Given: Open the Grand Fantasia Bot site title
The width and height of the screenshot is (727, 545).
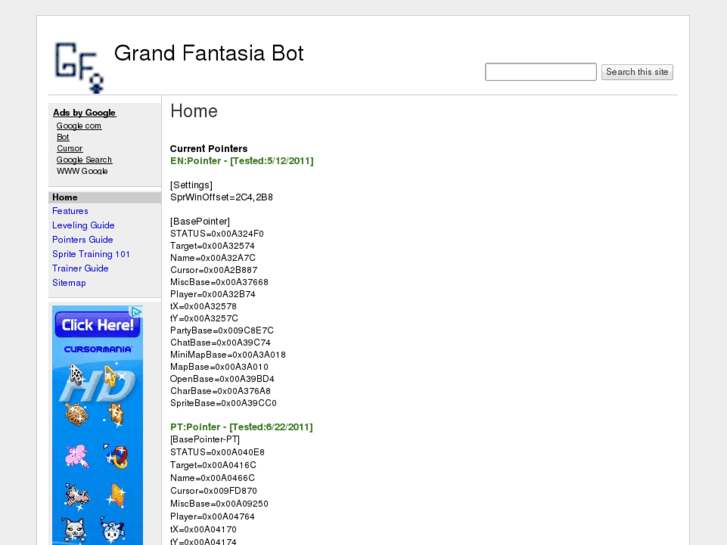Looking at the screenshot, I should pos(209,53).
